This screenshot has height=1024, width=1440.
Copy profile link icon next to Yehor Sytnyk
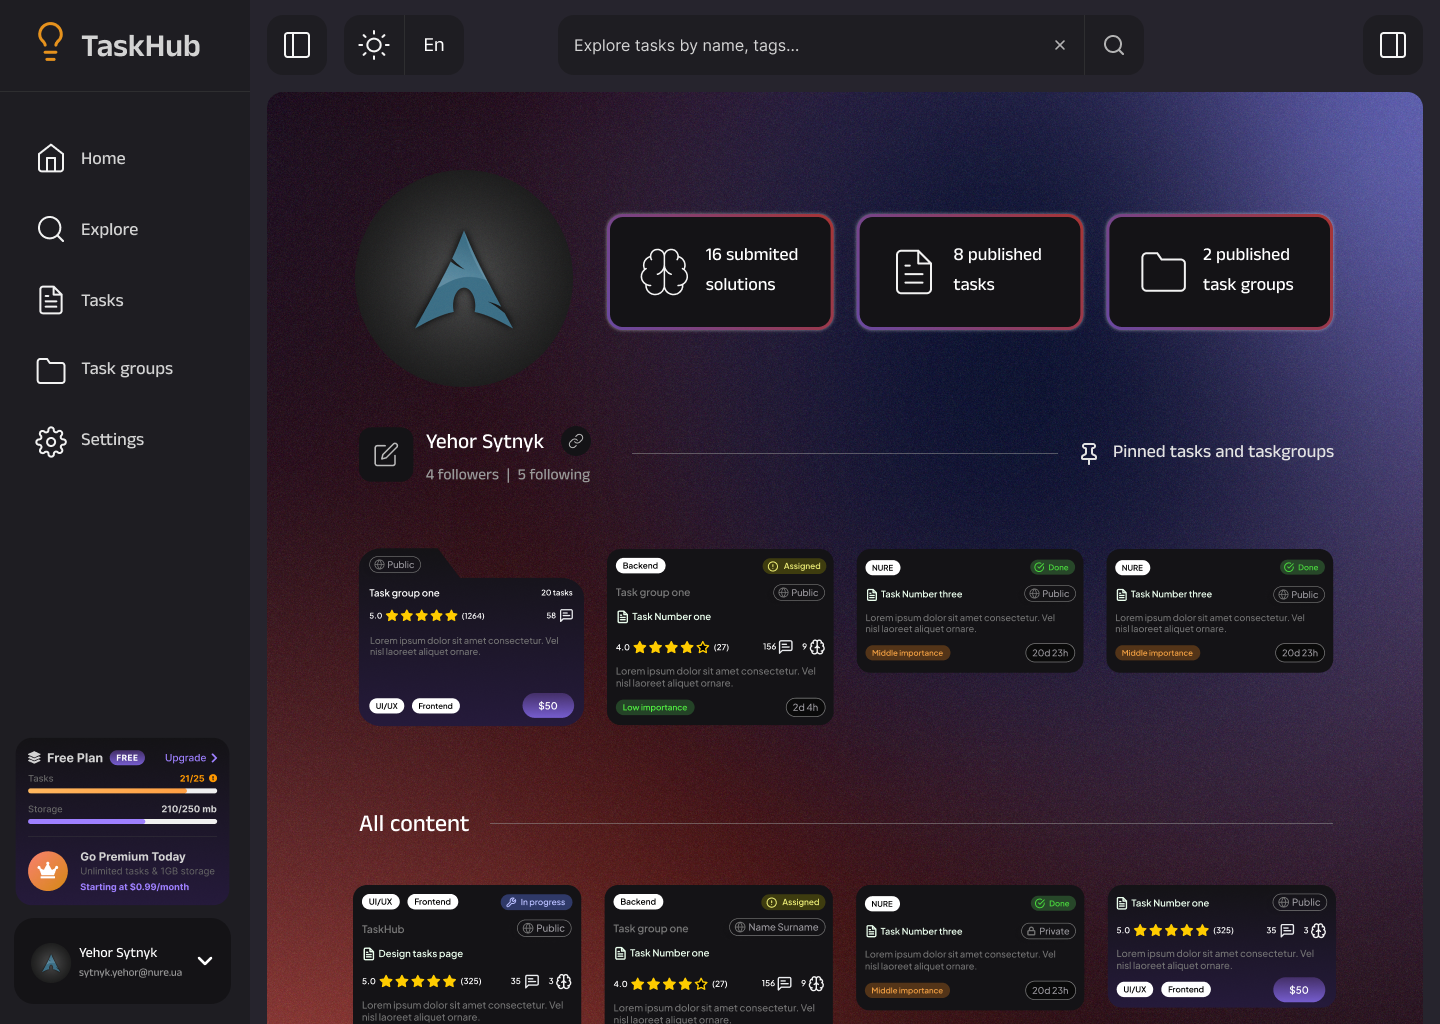(x=576, y=441)
